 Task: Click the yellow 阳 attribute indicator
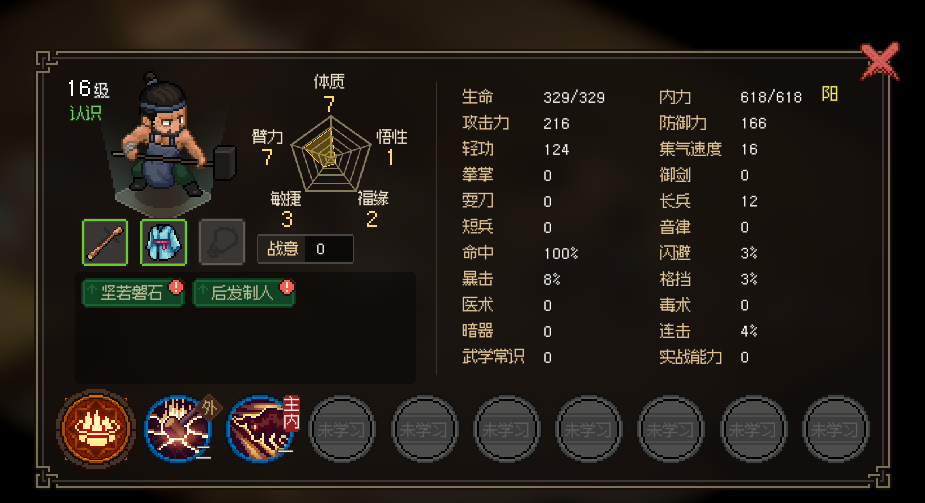[829, 94]
